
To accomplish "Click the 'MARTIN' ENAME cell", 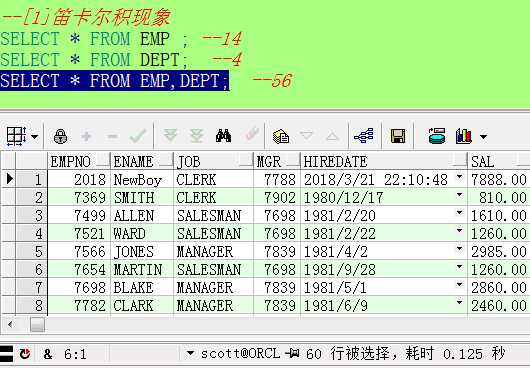I will [142, 269].
